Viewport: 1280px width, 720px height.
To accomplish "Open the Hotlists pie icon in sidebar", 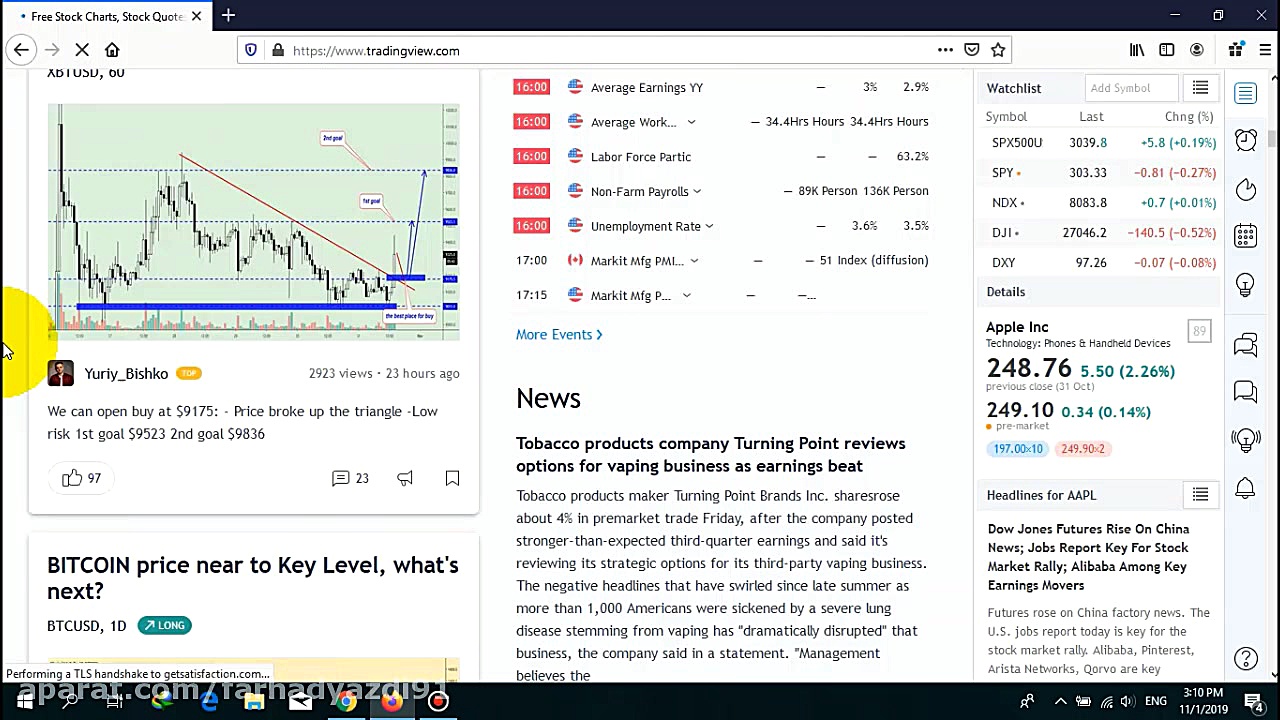I will coord(1245,189).
